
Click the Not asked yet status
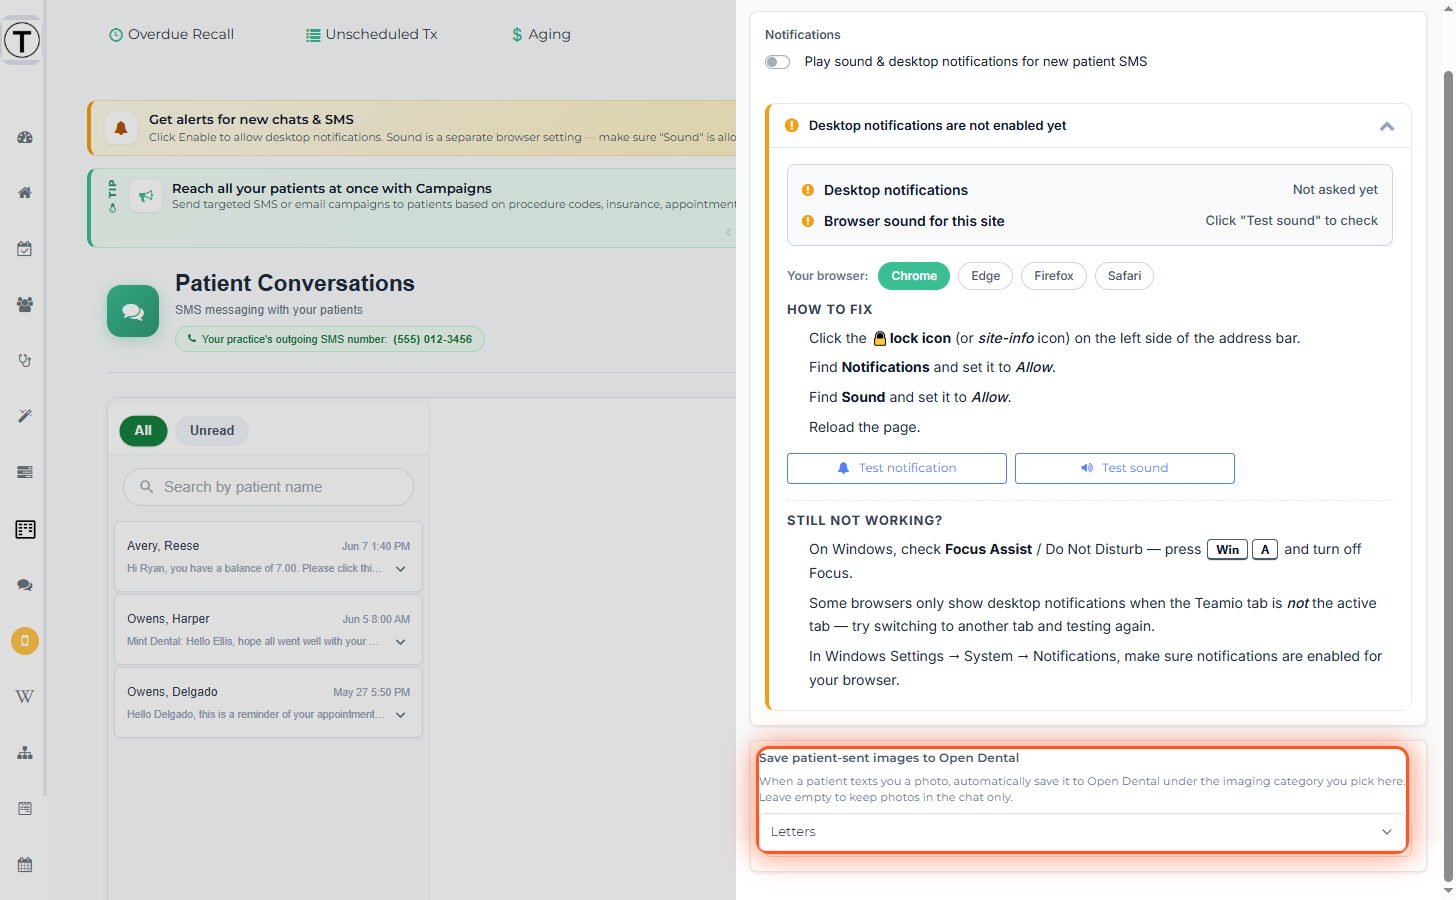coord(1335,190)
